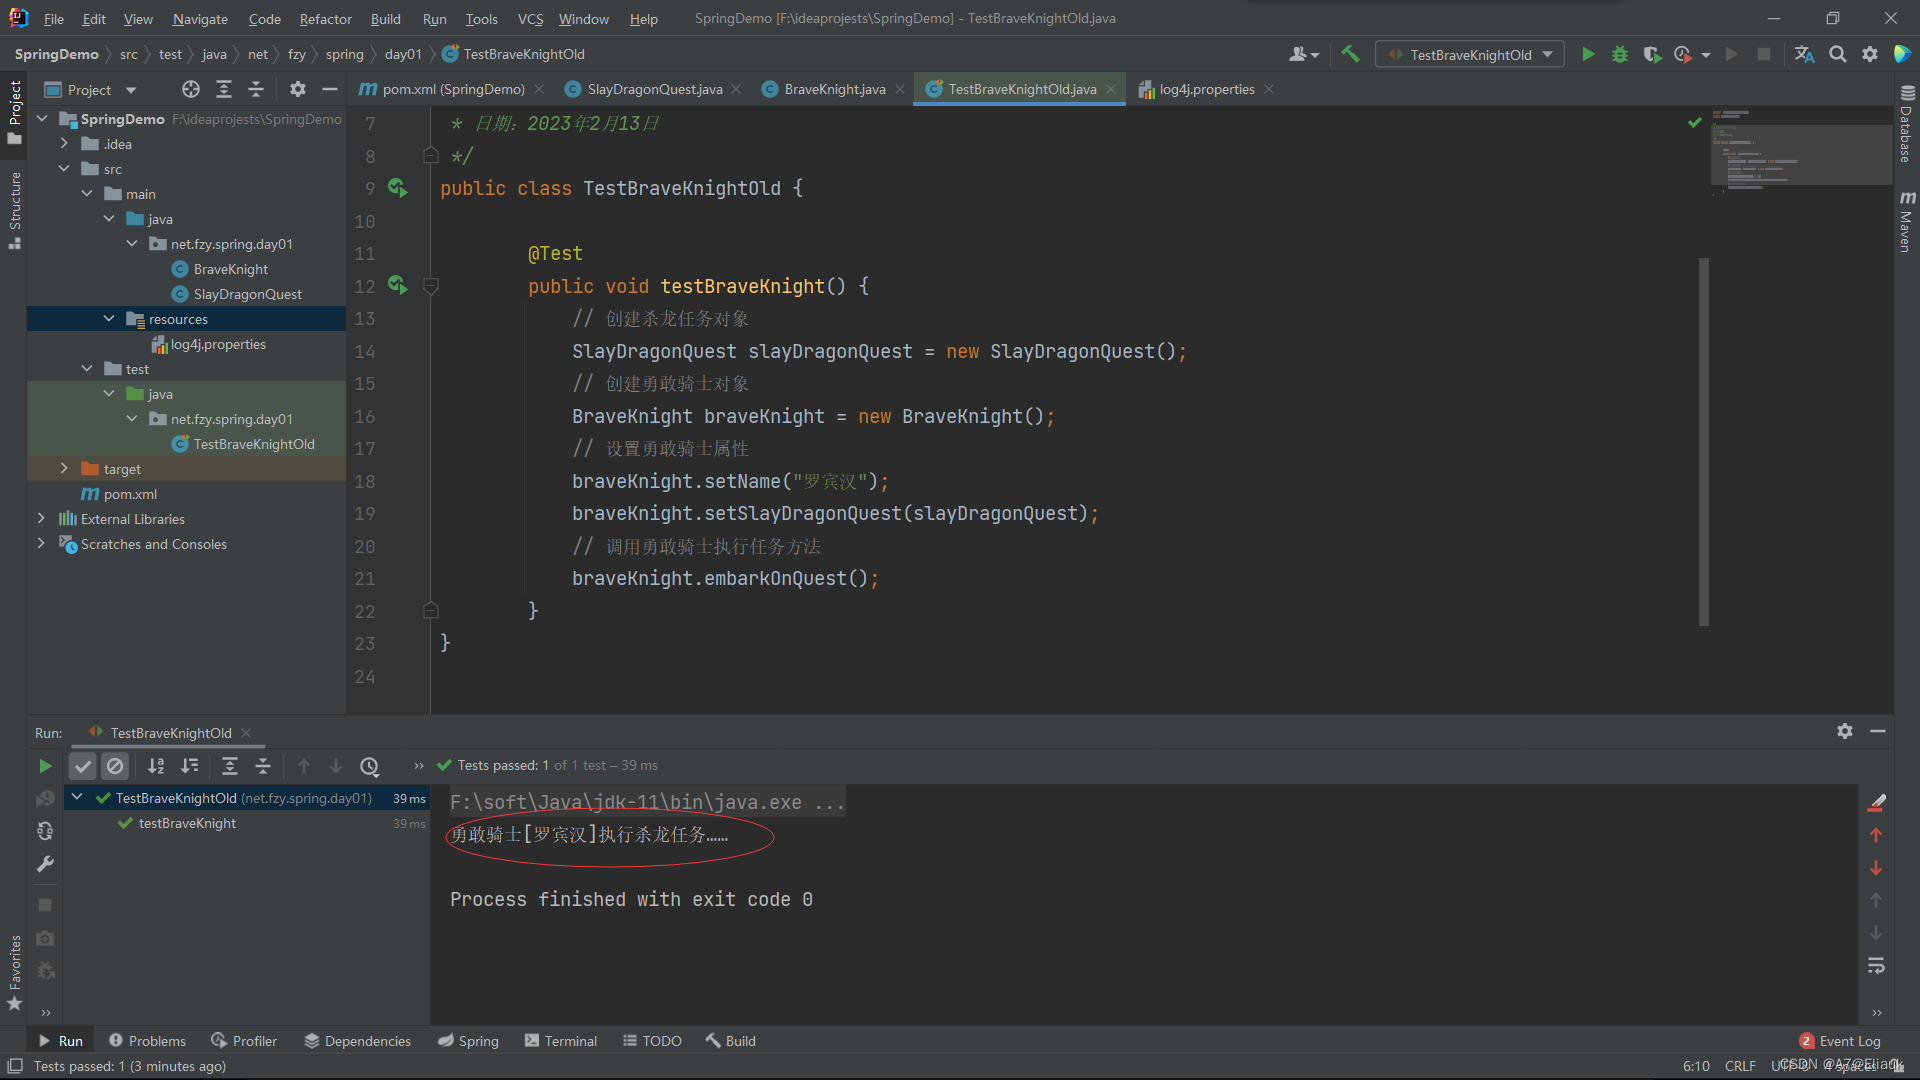Collapse all in Project panel toolbar

pos(256,90)
